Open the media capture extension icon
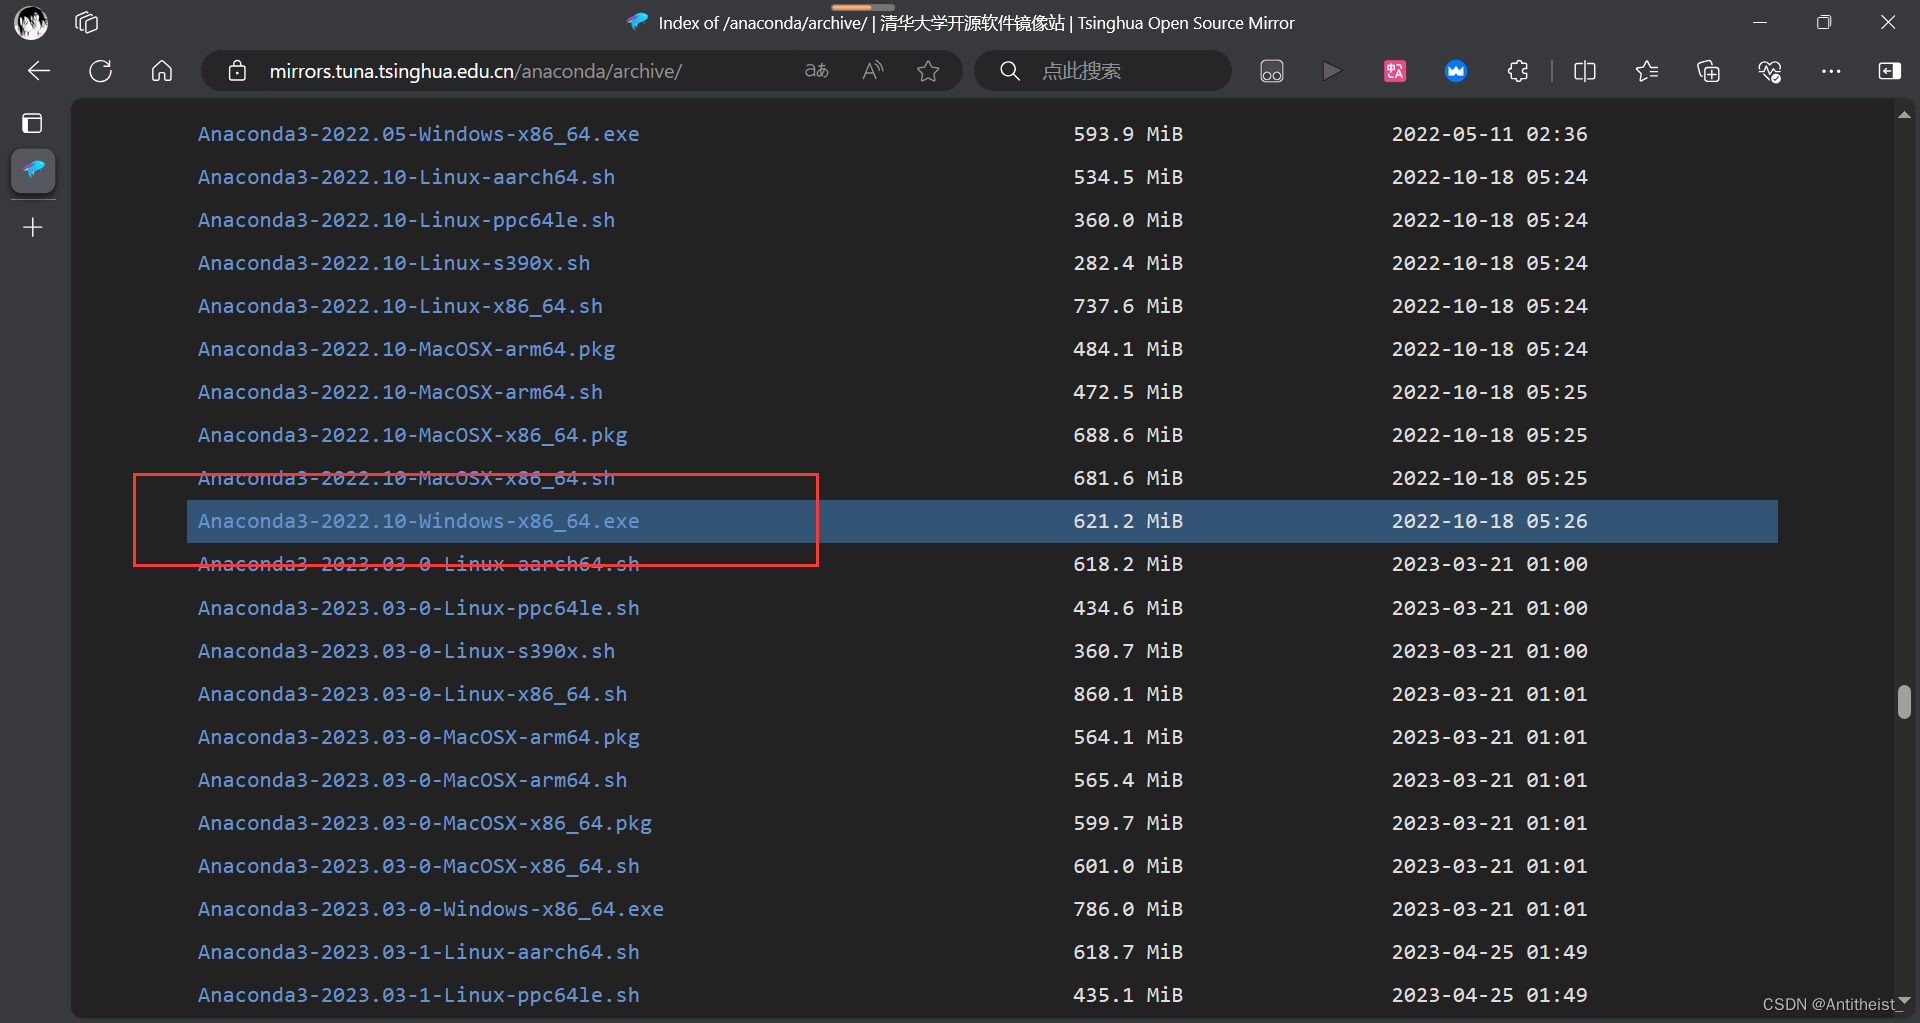This screenshot has width=1920, height=1023. 1272,71
